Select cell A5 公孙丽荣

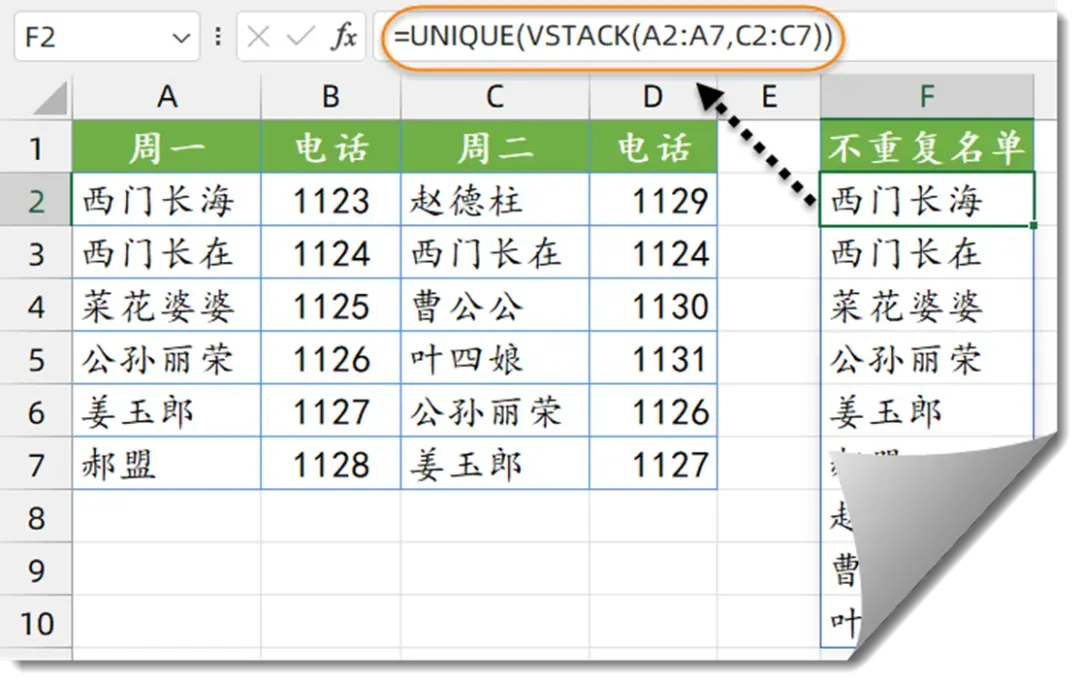click(x=167, y=359)
